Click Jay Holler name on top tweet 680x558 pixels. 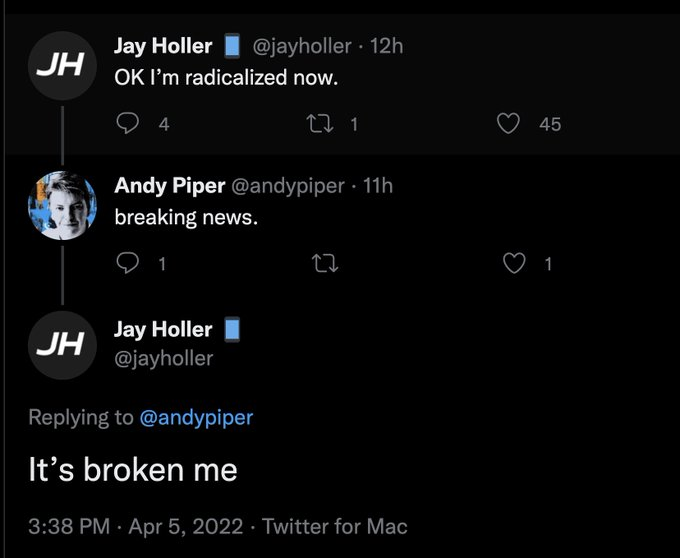[163, 46]
